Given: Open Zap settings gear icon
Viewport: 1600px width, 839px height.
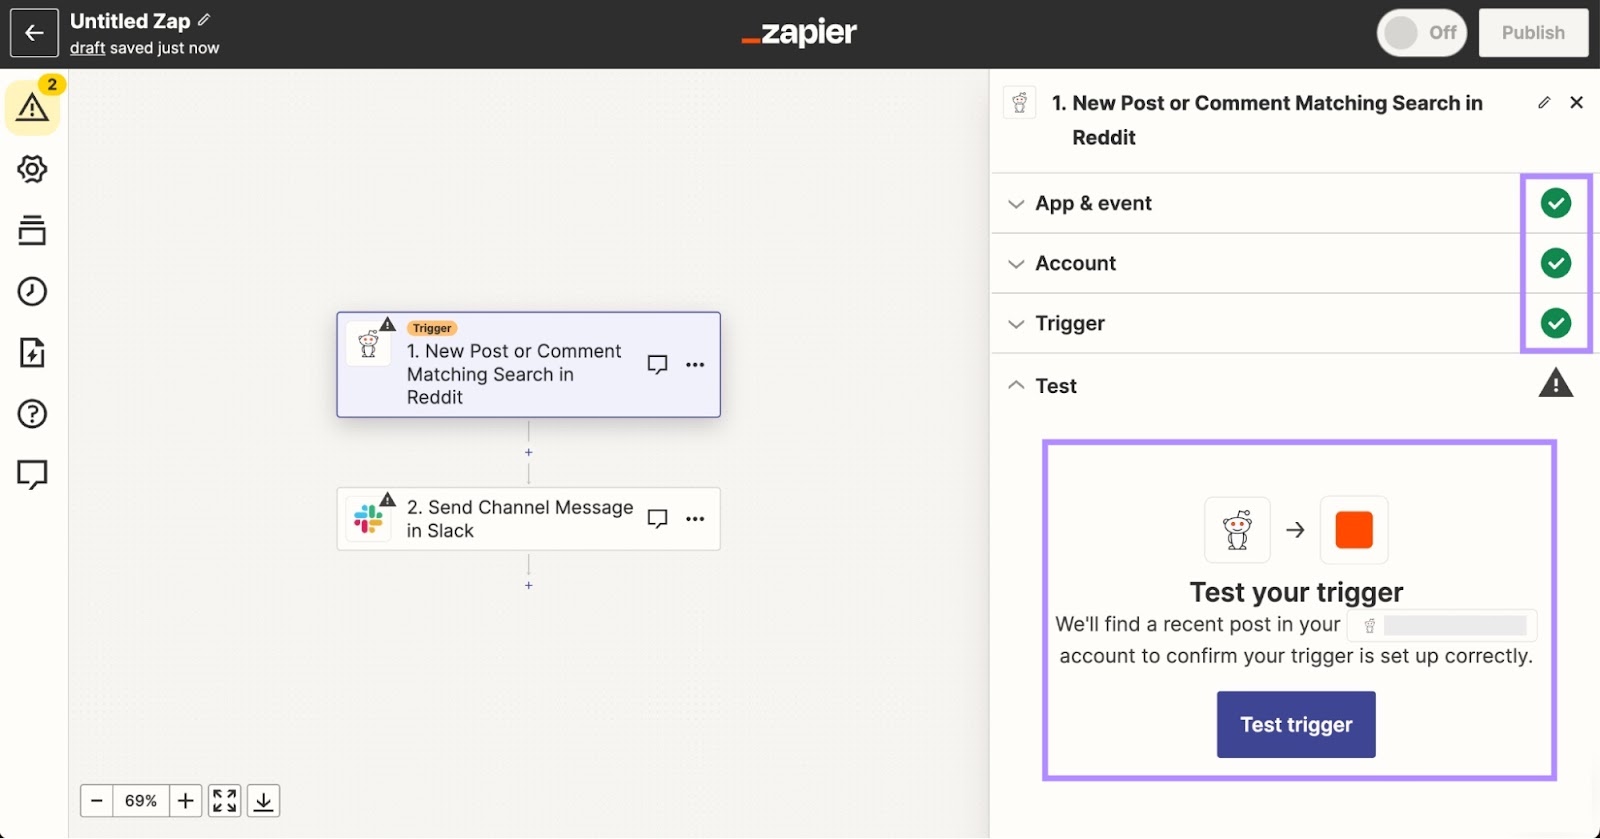Looking at the screenshot, I should (x=32, y=169).
